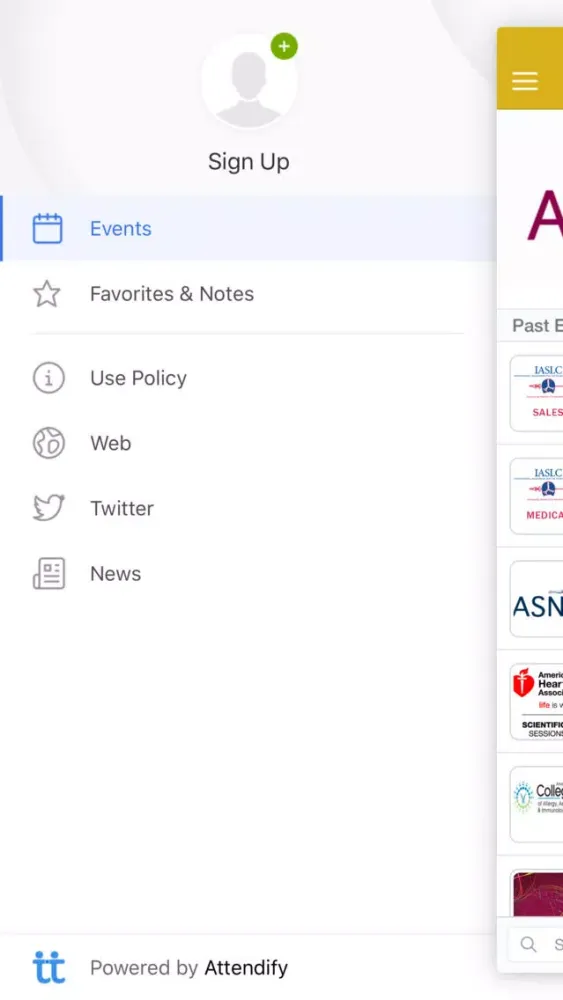The image size is (563, 1000).
Task: Follow the Powered by Attendify link
Action: 189,968
